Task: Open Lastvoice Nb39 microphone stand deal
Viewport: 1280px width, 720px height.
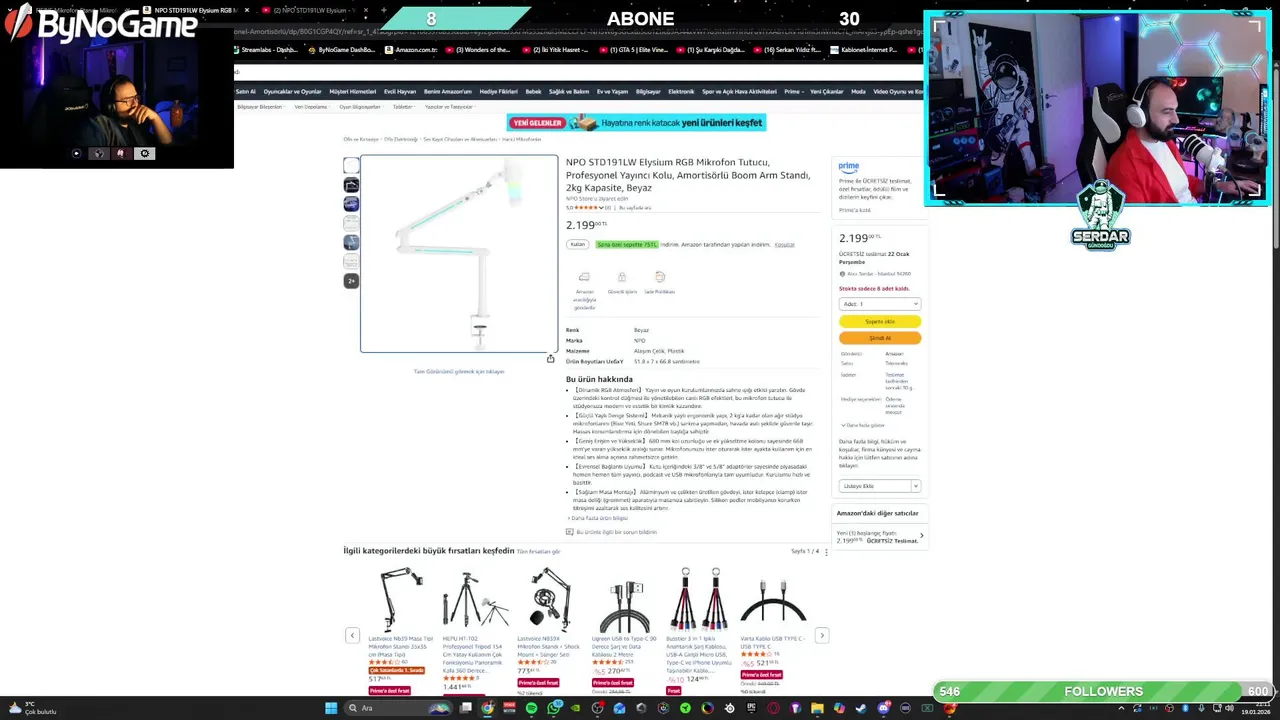Action: click(x=401, y=630)
